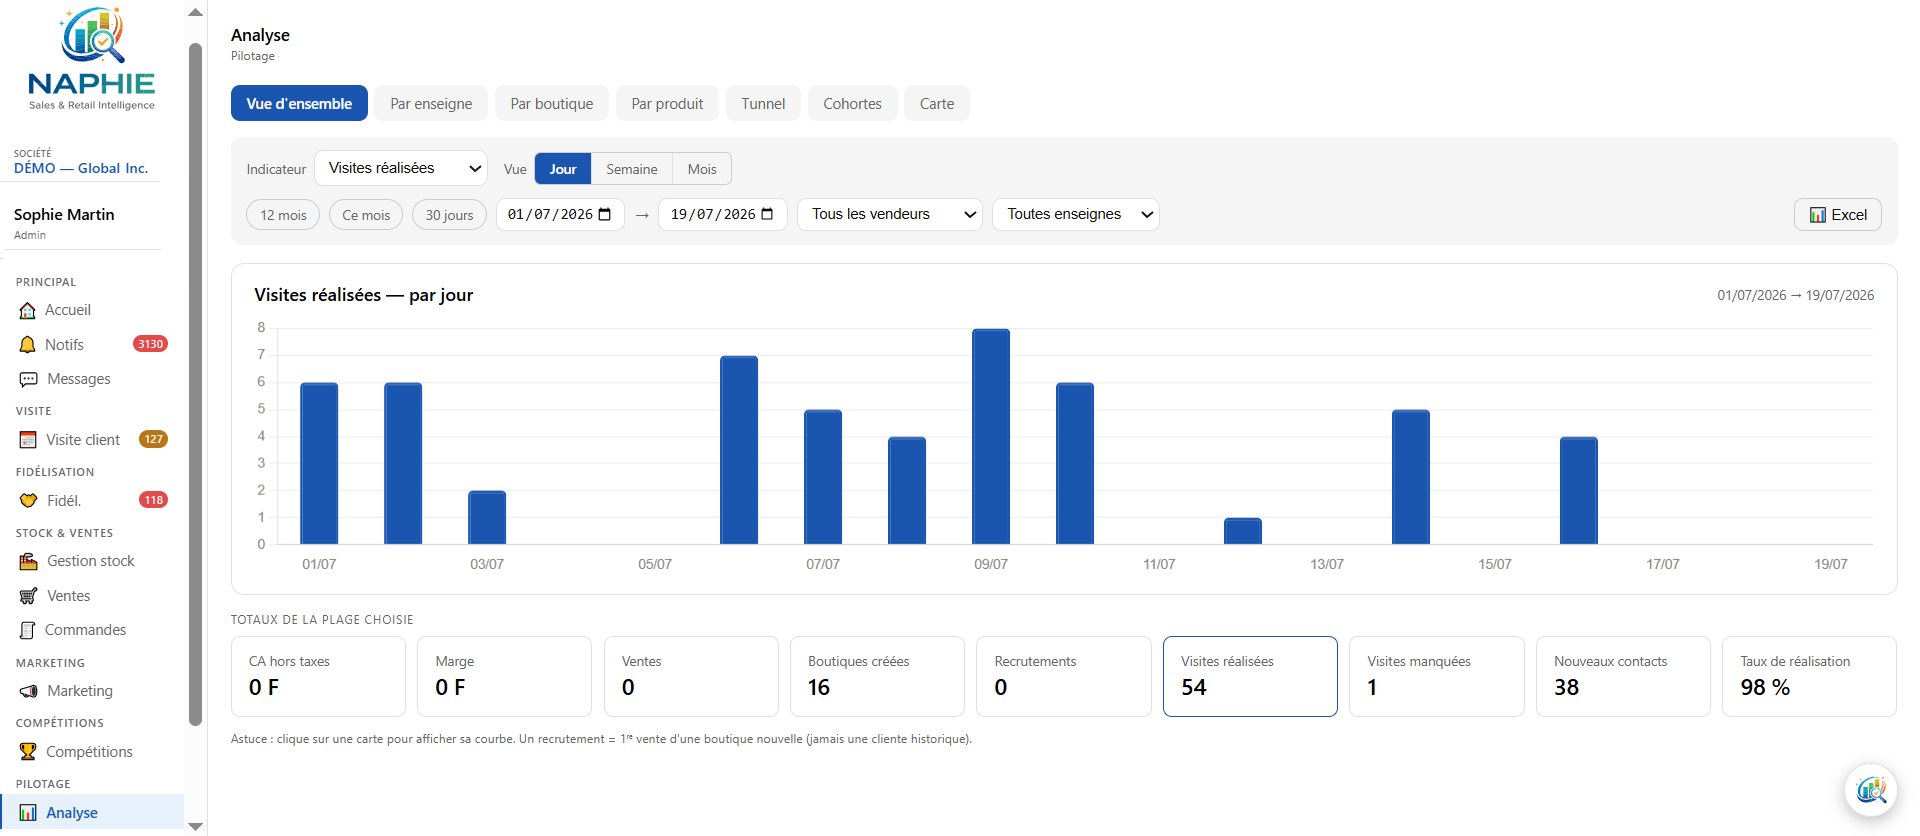
Task: Click the shortest chart bar of value 1
Action: 1243,531
